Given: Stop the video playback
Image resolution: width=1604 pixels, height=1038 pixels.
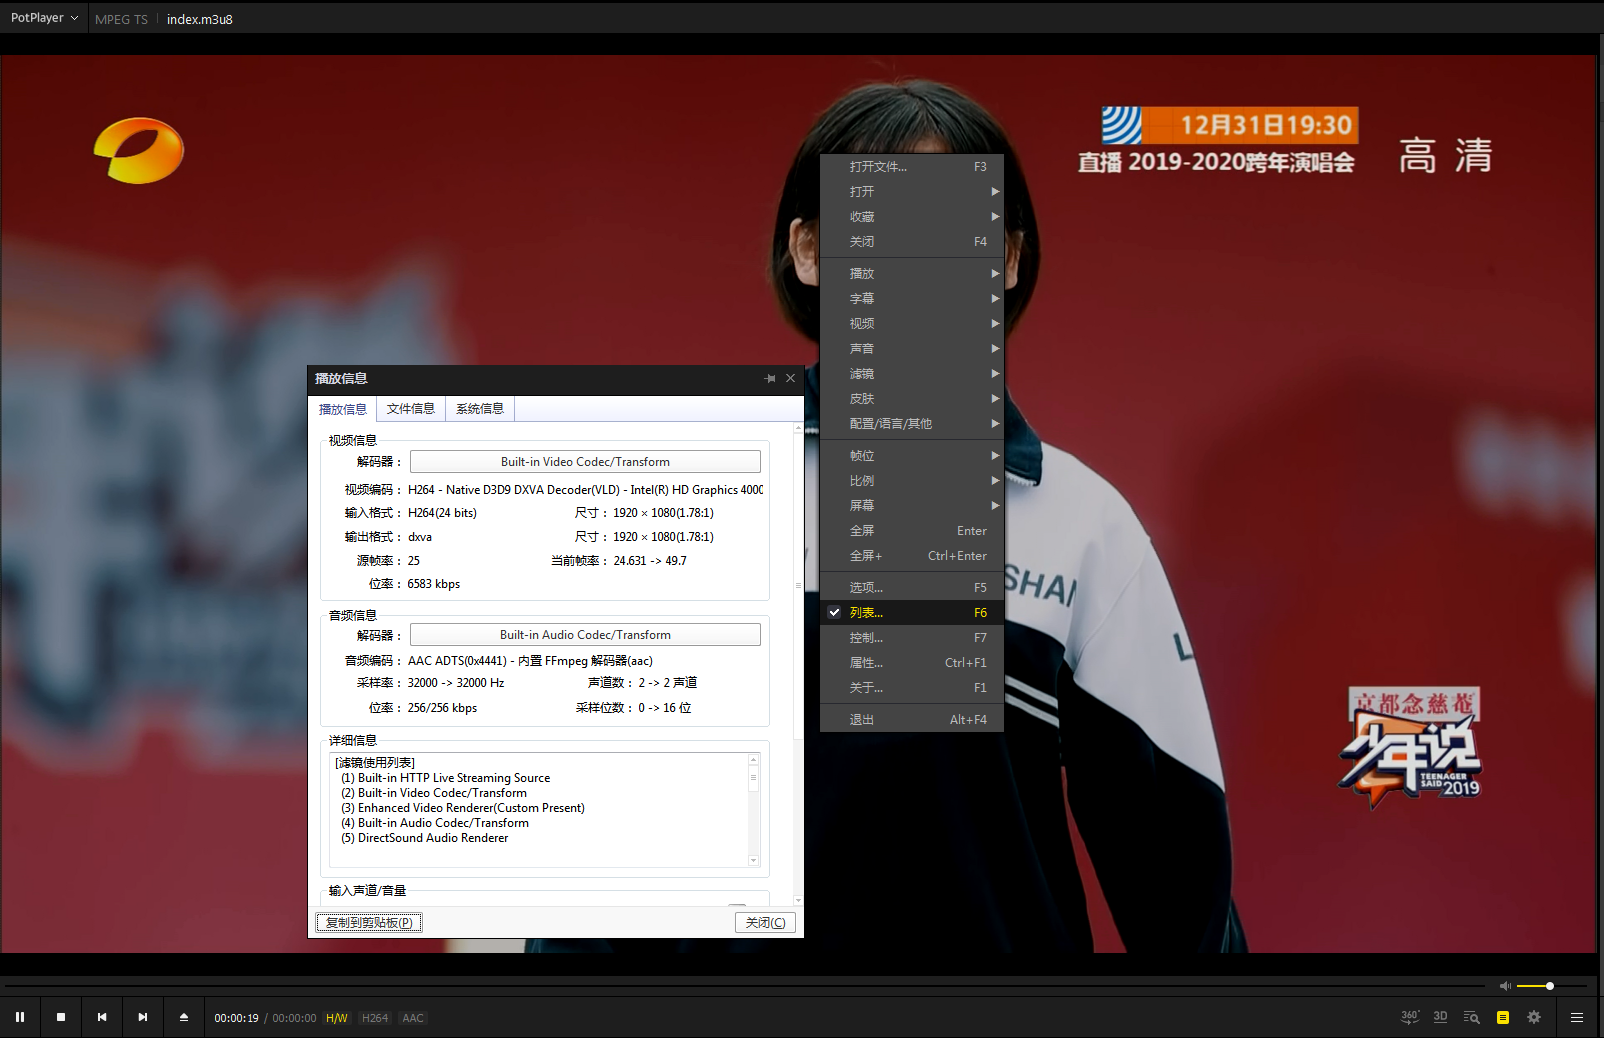Looking at the screenshot, I should [61, 1017].
